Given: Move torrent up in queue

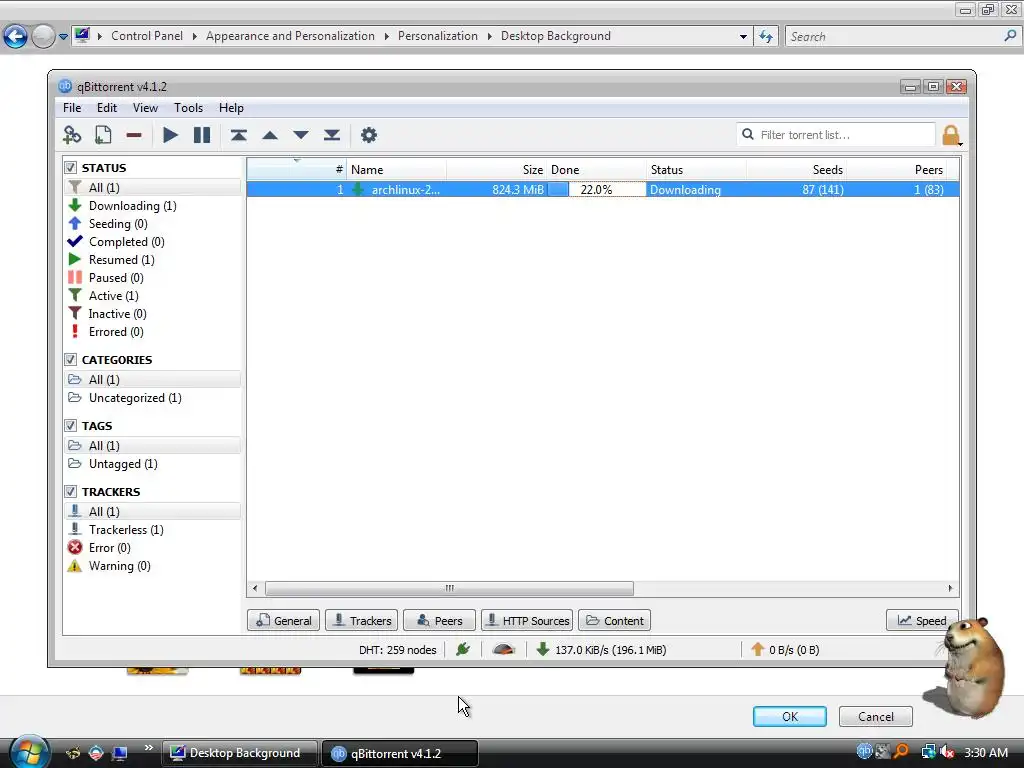Looking at the screenshot, I should point(270,135).
